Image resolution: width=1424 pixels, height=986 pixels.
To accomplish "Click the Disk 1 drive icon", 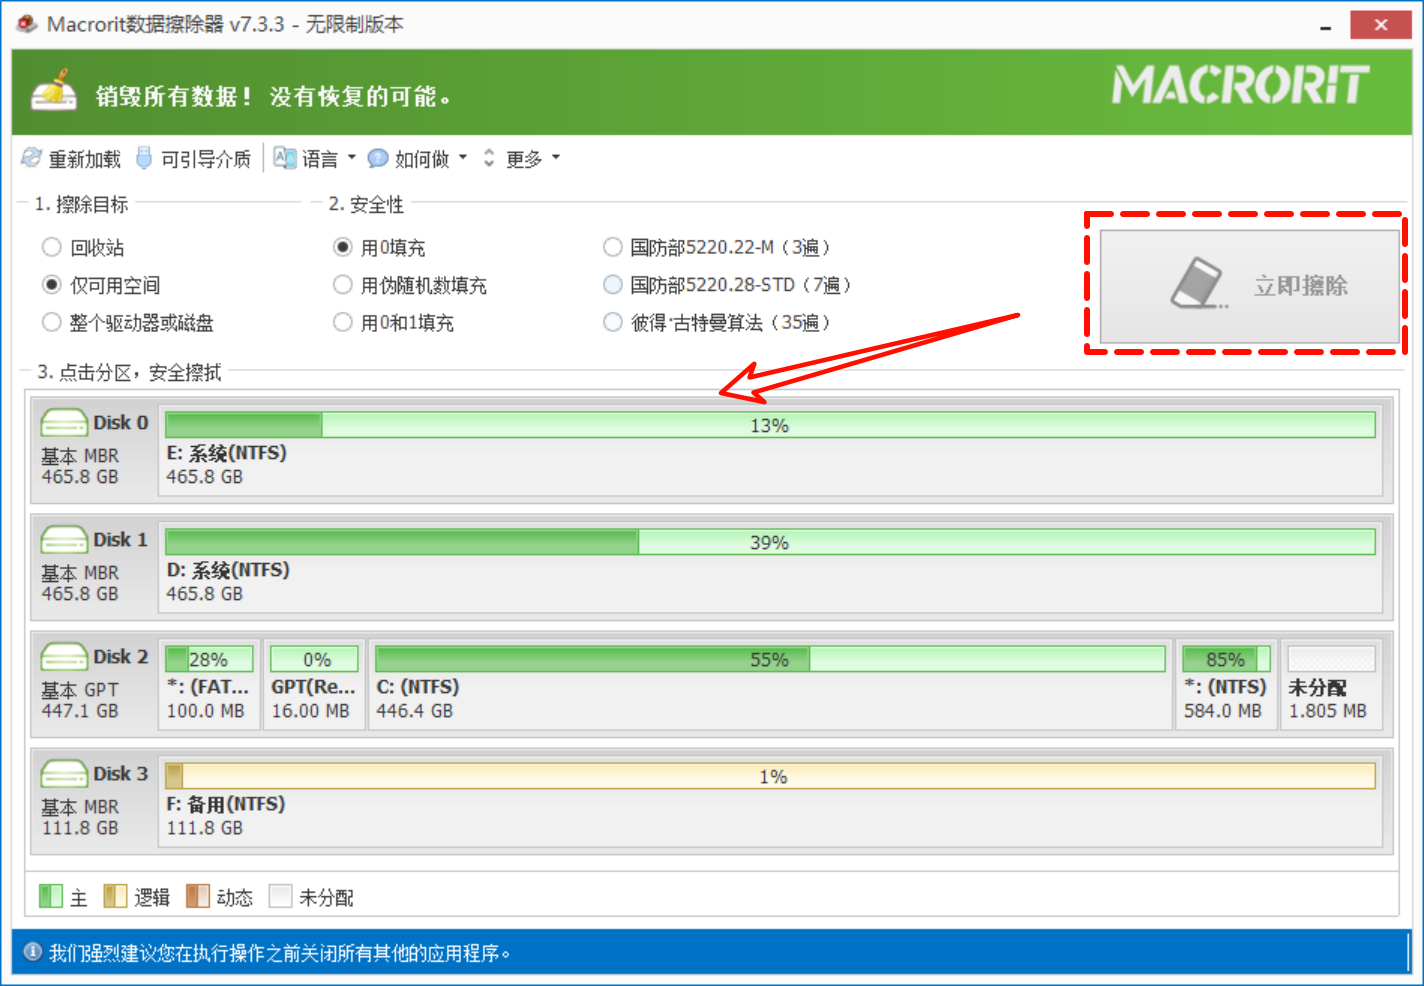I will click(64, 540).
